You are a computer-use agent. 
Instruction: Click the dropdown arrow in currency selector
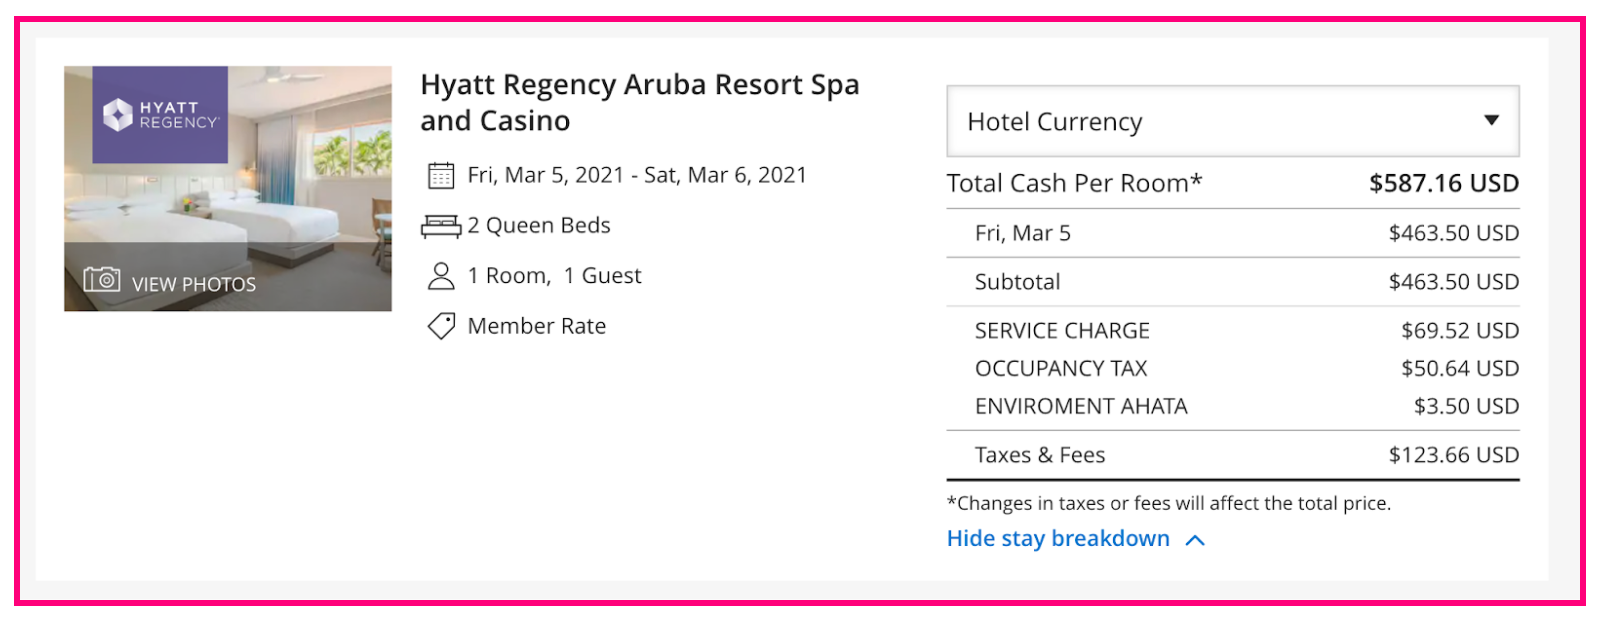(x=1491, y=120)
